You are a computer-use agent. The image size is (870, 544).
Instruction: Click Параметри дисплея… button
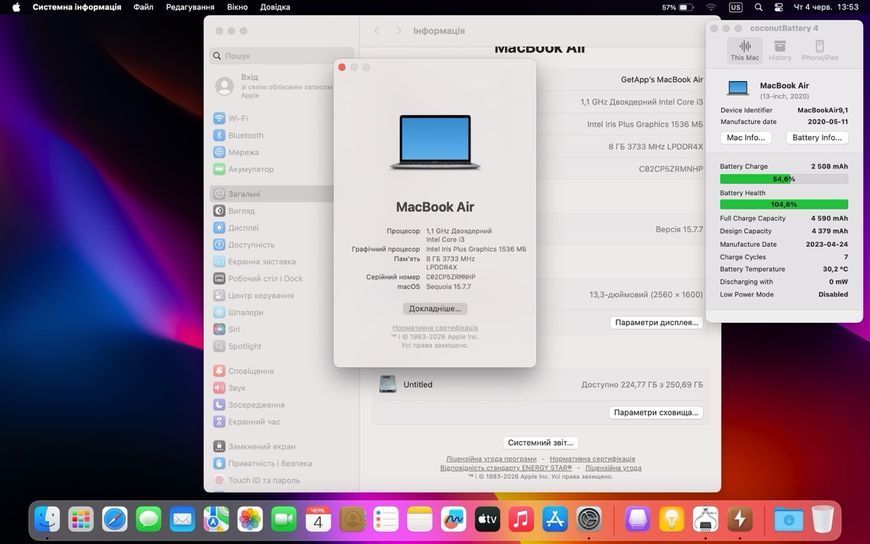coord(656,323)
